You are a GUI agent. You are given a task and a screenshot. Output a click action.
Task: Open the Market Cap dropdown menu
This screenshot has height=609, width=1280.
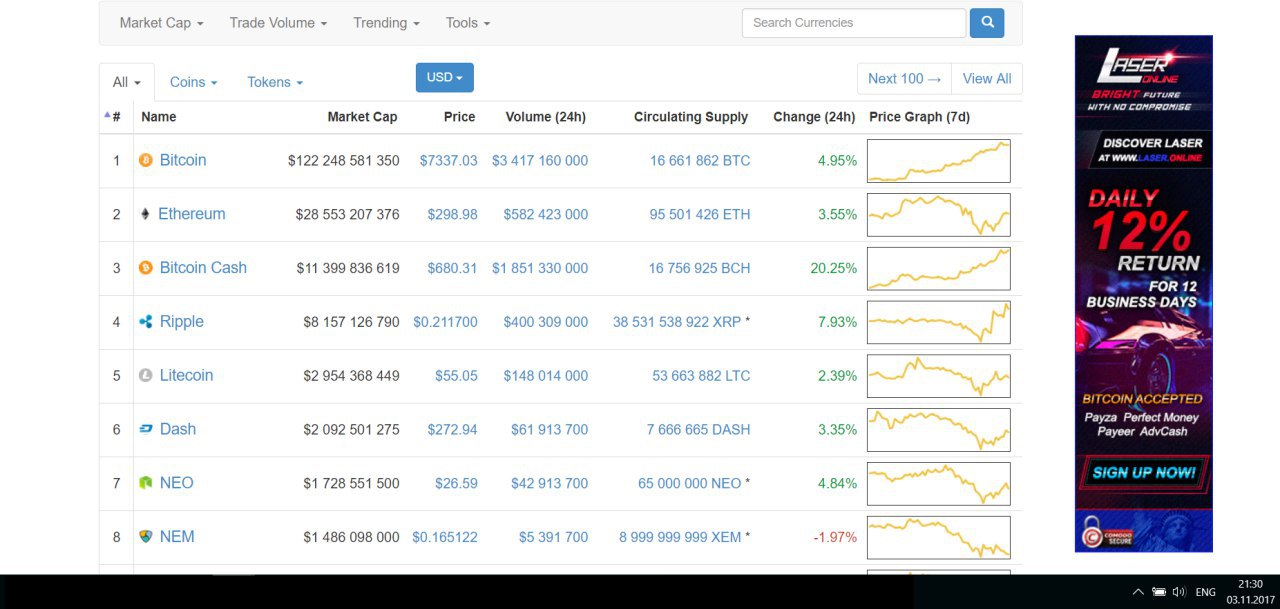point(161,23)
